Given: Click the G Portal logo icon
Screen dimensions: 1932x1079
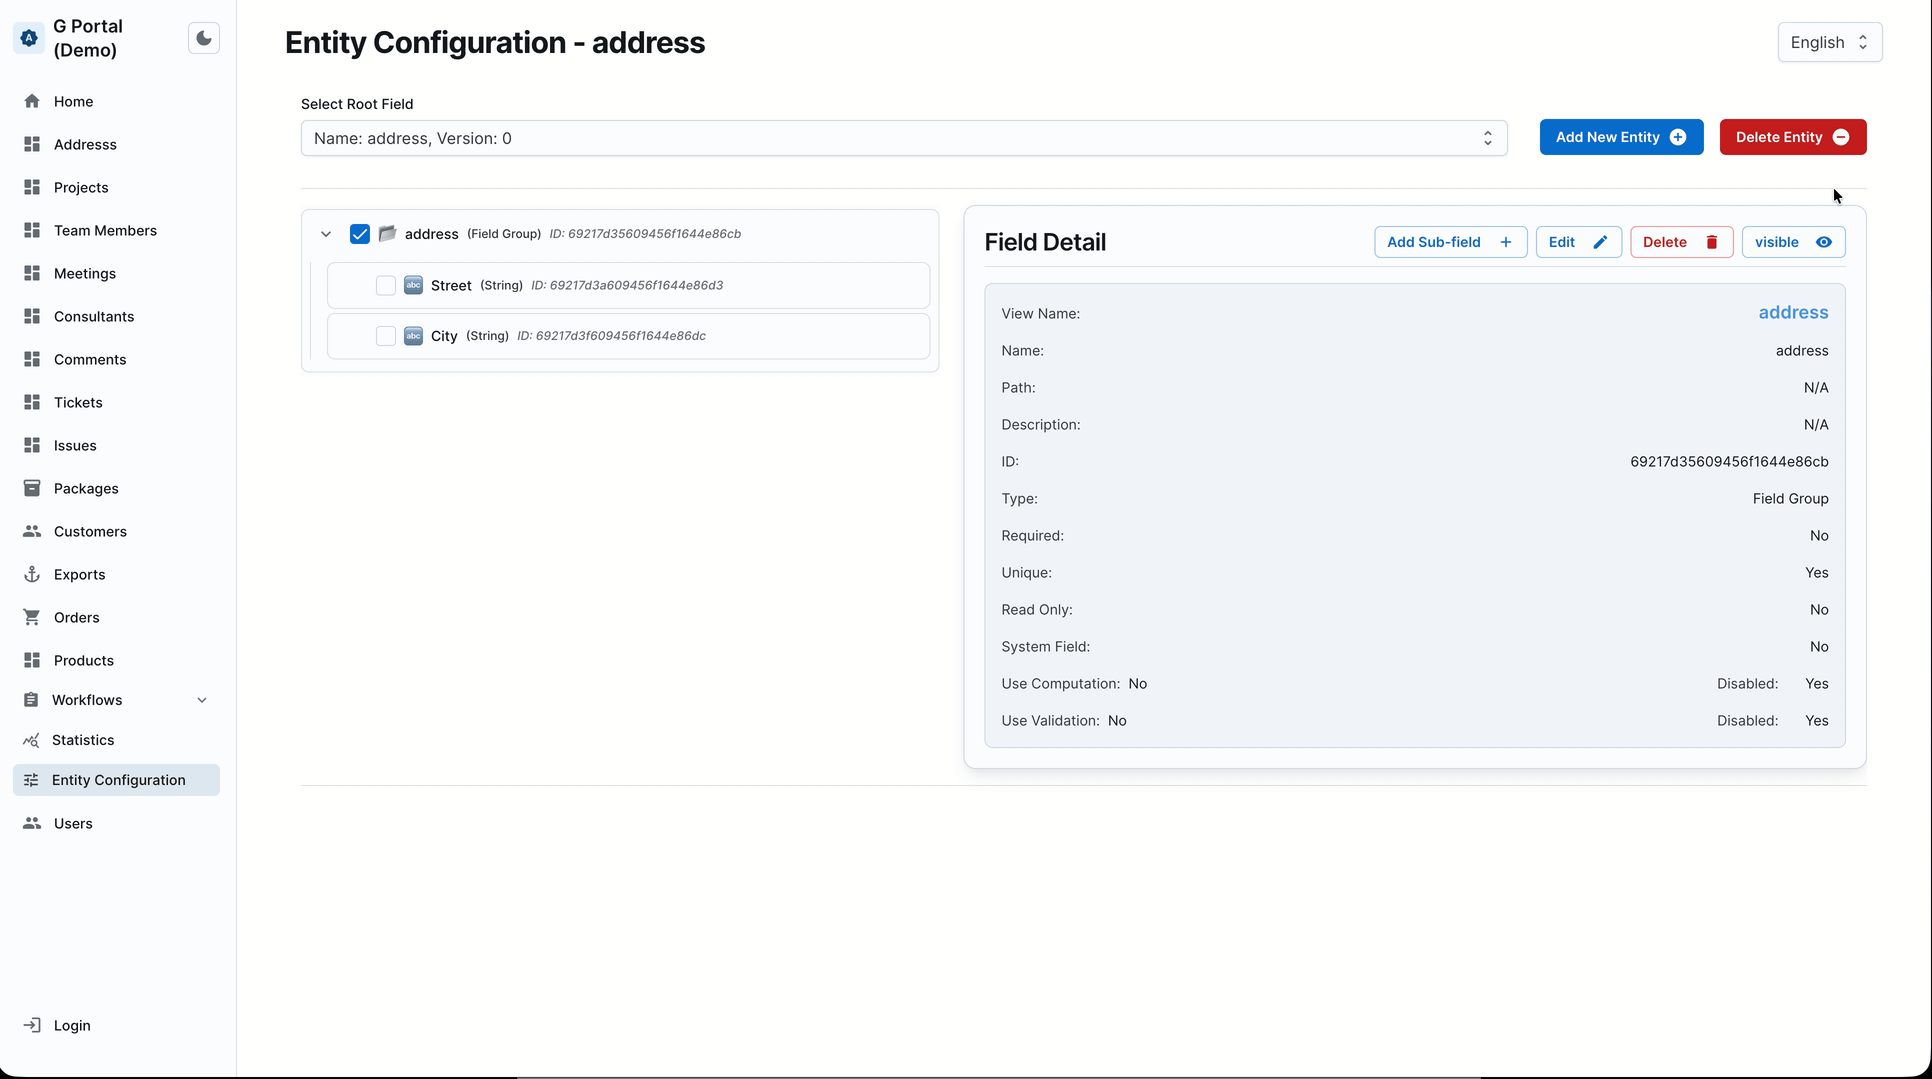Looking at the screenshot, I should [x=29, y=38].
